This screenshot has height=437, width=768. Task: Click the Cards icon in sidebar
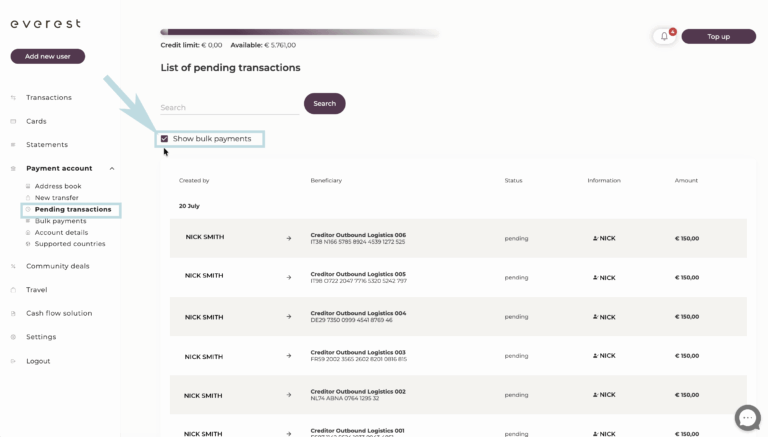(13, 121)
